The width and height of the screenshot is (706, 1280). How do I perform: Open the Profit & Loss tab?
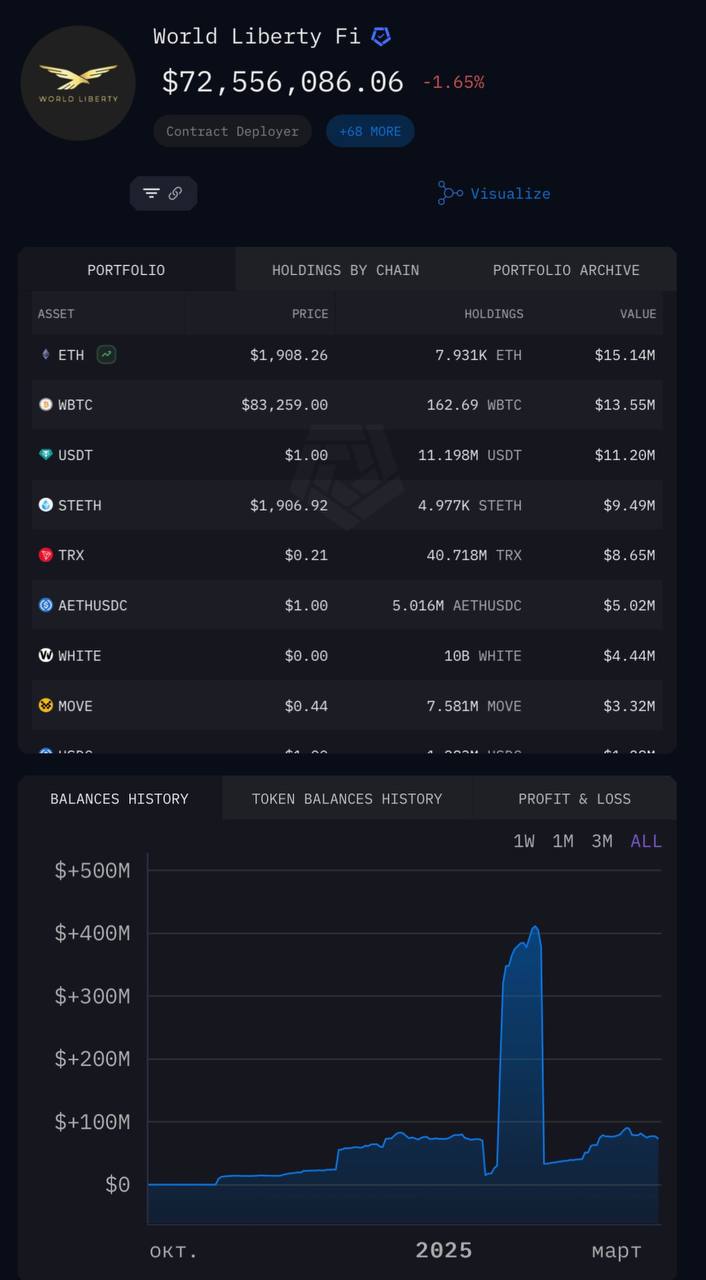tap(574, 799)
